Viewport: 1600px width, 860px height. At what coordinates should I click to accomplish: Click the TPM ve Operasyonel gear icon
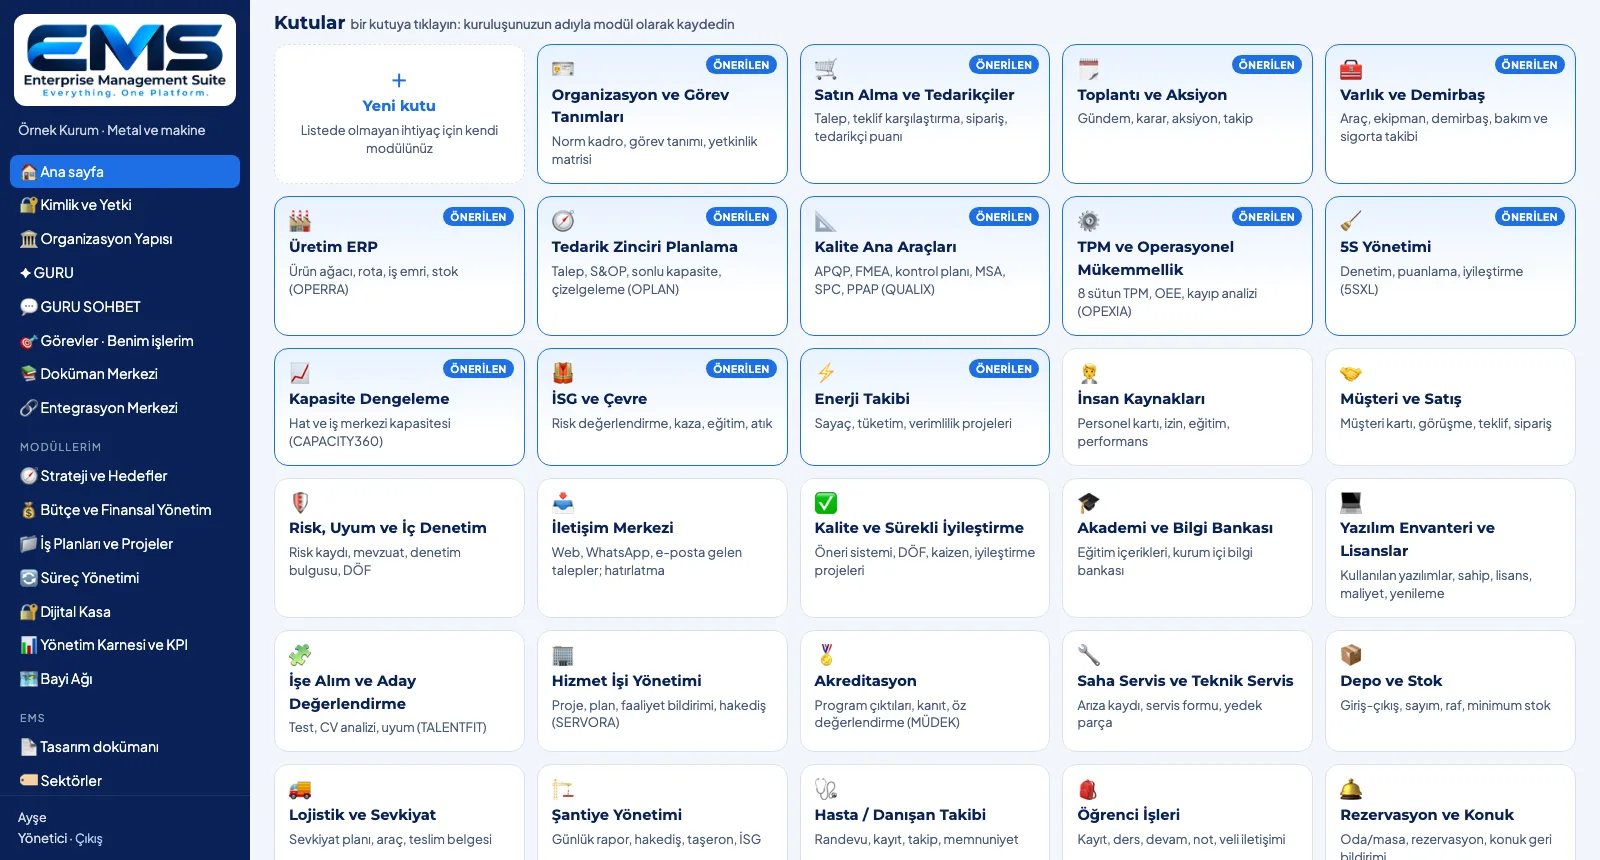[x=1088, y=221]
